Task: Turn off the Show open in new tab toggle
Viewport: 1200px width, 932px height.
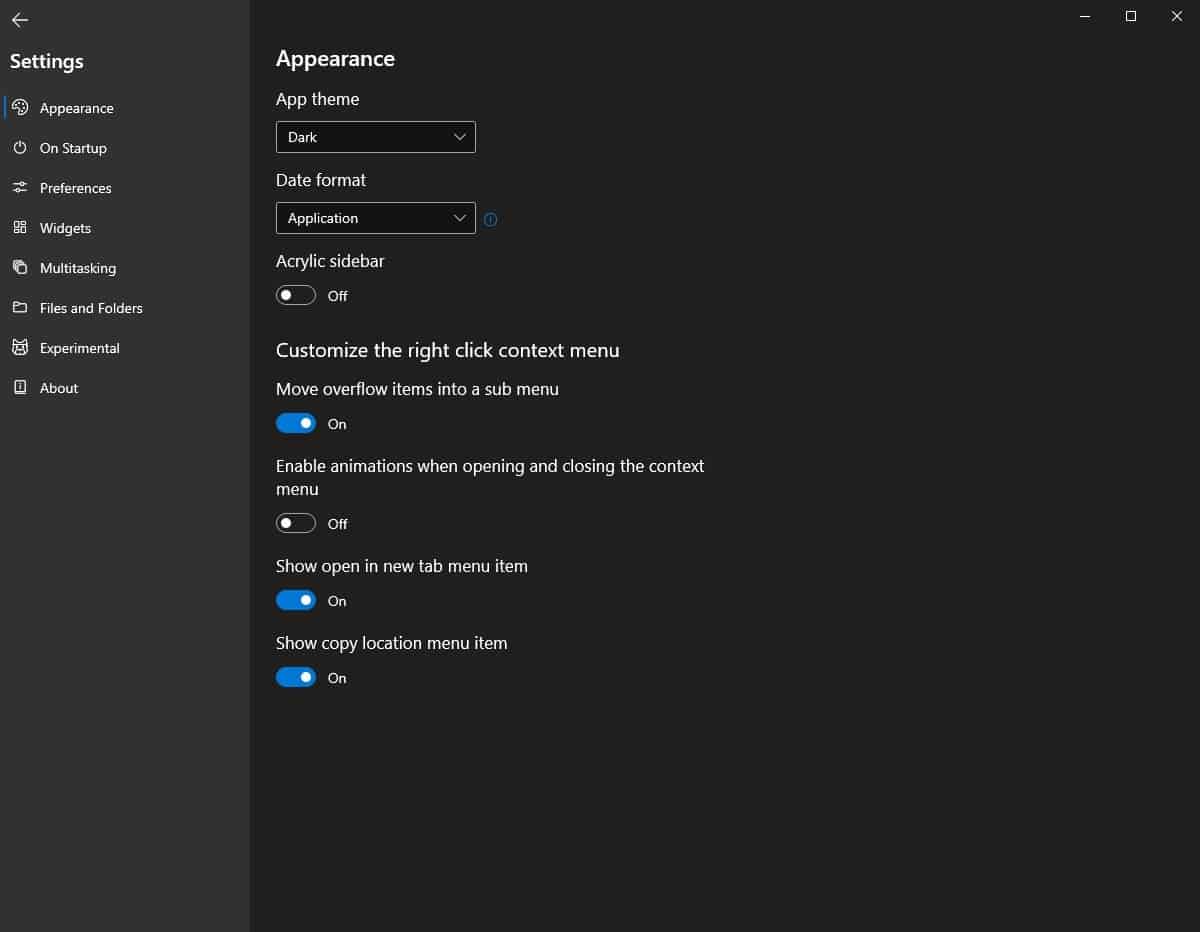Action: (x=296, y=600)
